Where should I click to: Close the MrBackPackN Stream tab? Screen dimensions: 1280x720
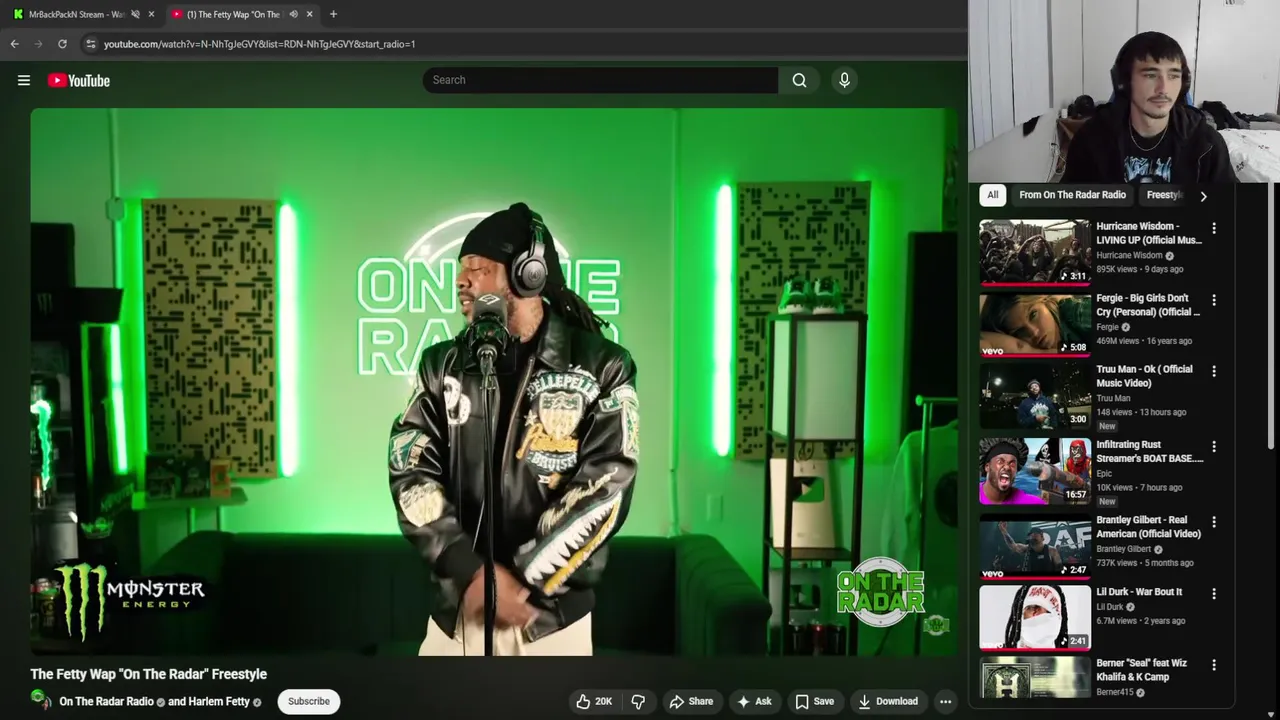pos(151,14)
